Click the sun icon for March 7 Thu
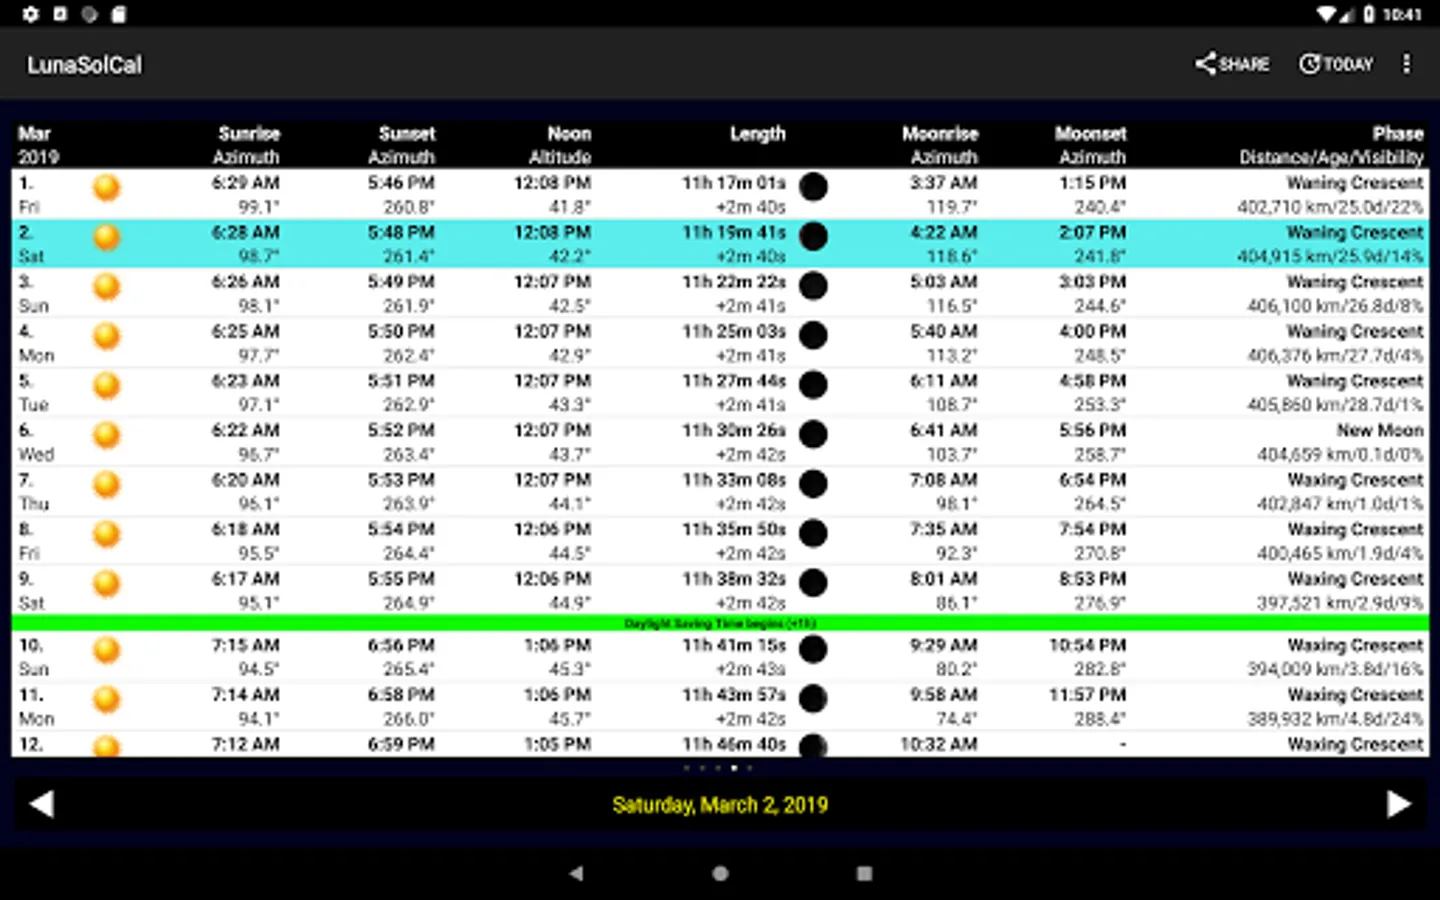 (106, 485)
